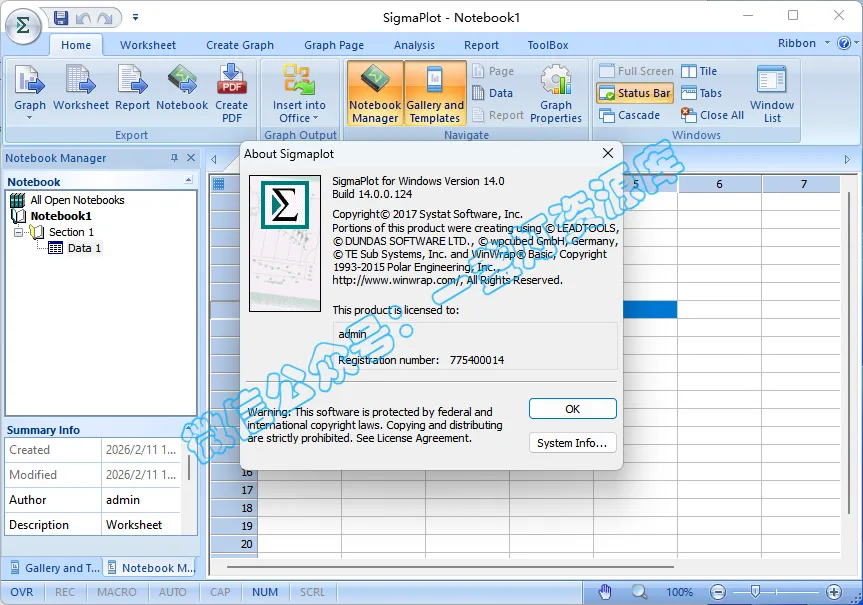
Task: Navigate to Data
Action: tap(493, 93)
